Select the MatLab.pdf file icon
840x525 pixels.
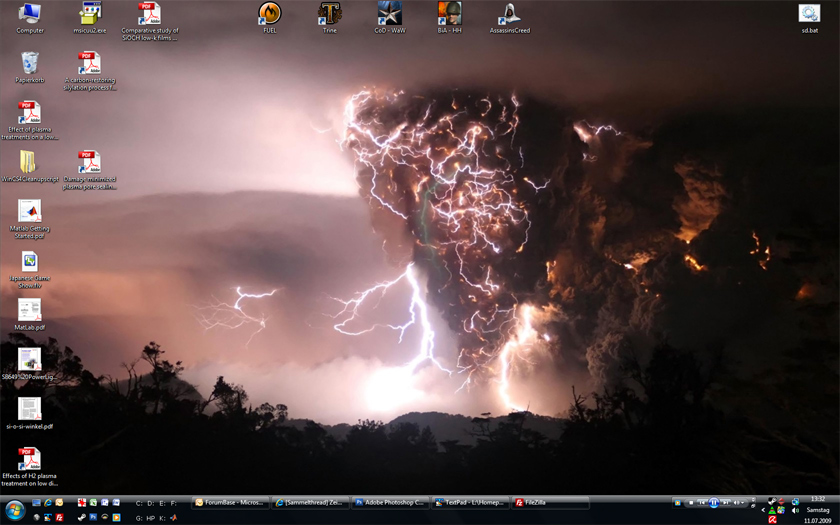[x=29, y=314]
